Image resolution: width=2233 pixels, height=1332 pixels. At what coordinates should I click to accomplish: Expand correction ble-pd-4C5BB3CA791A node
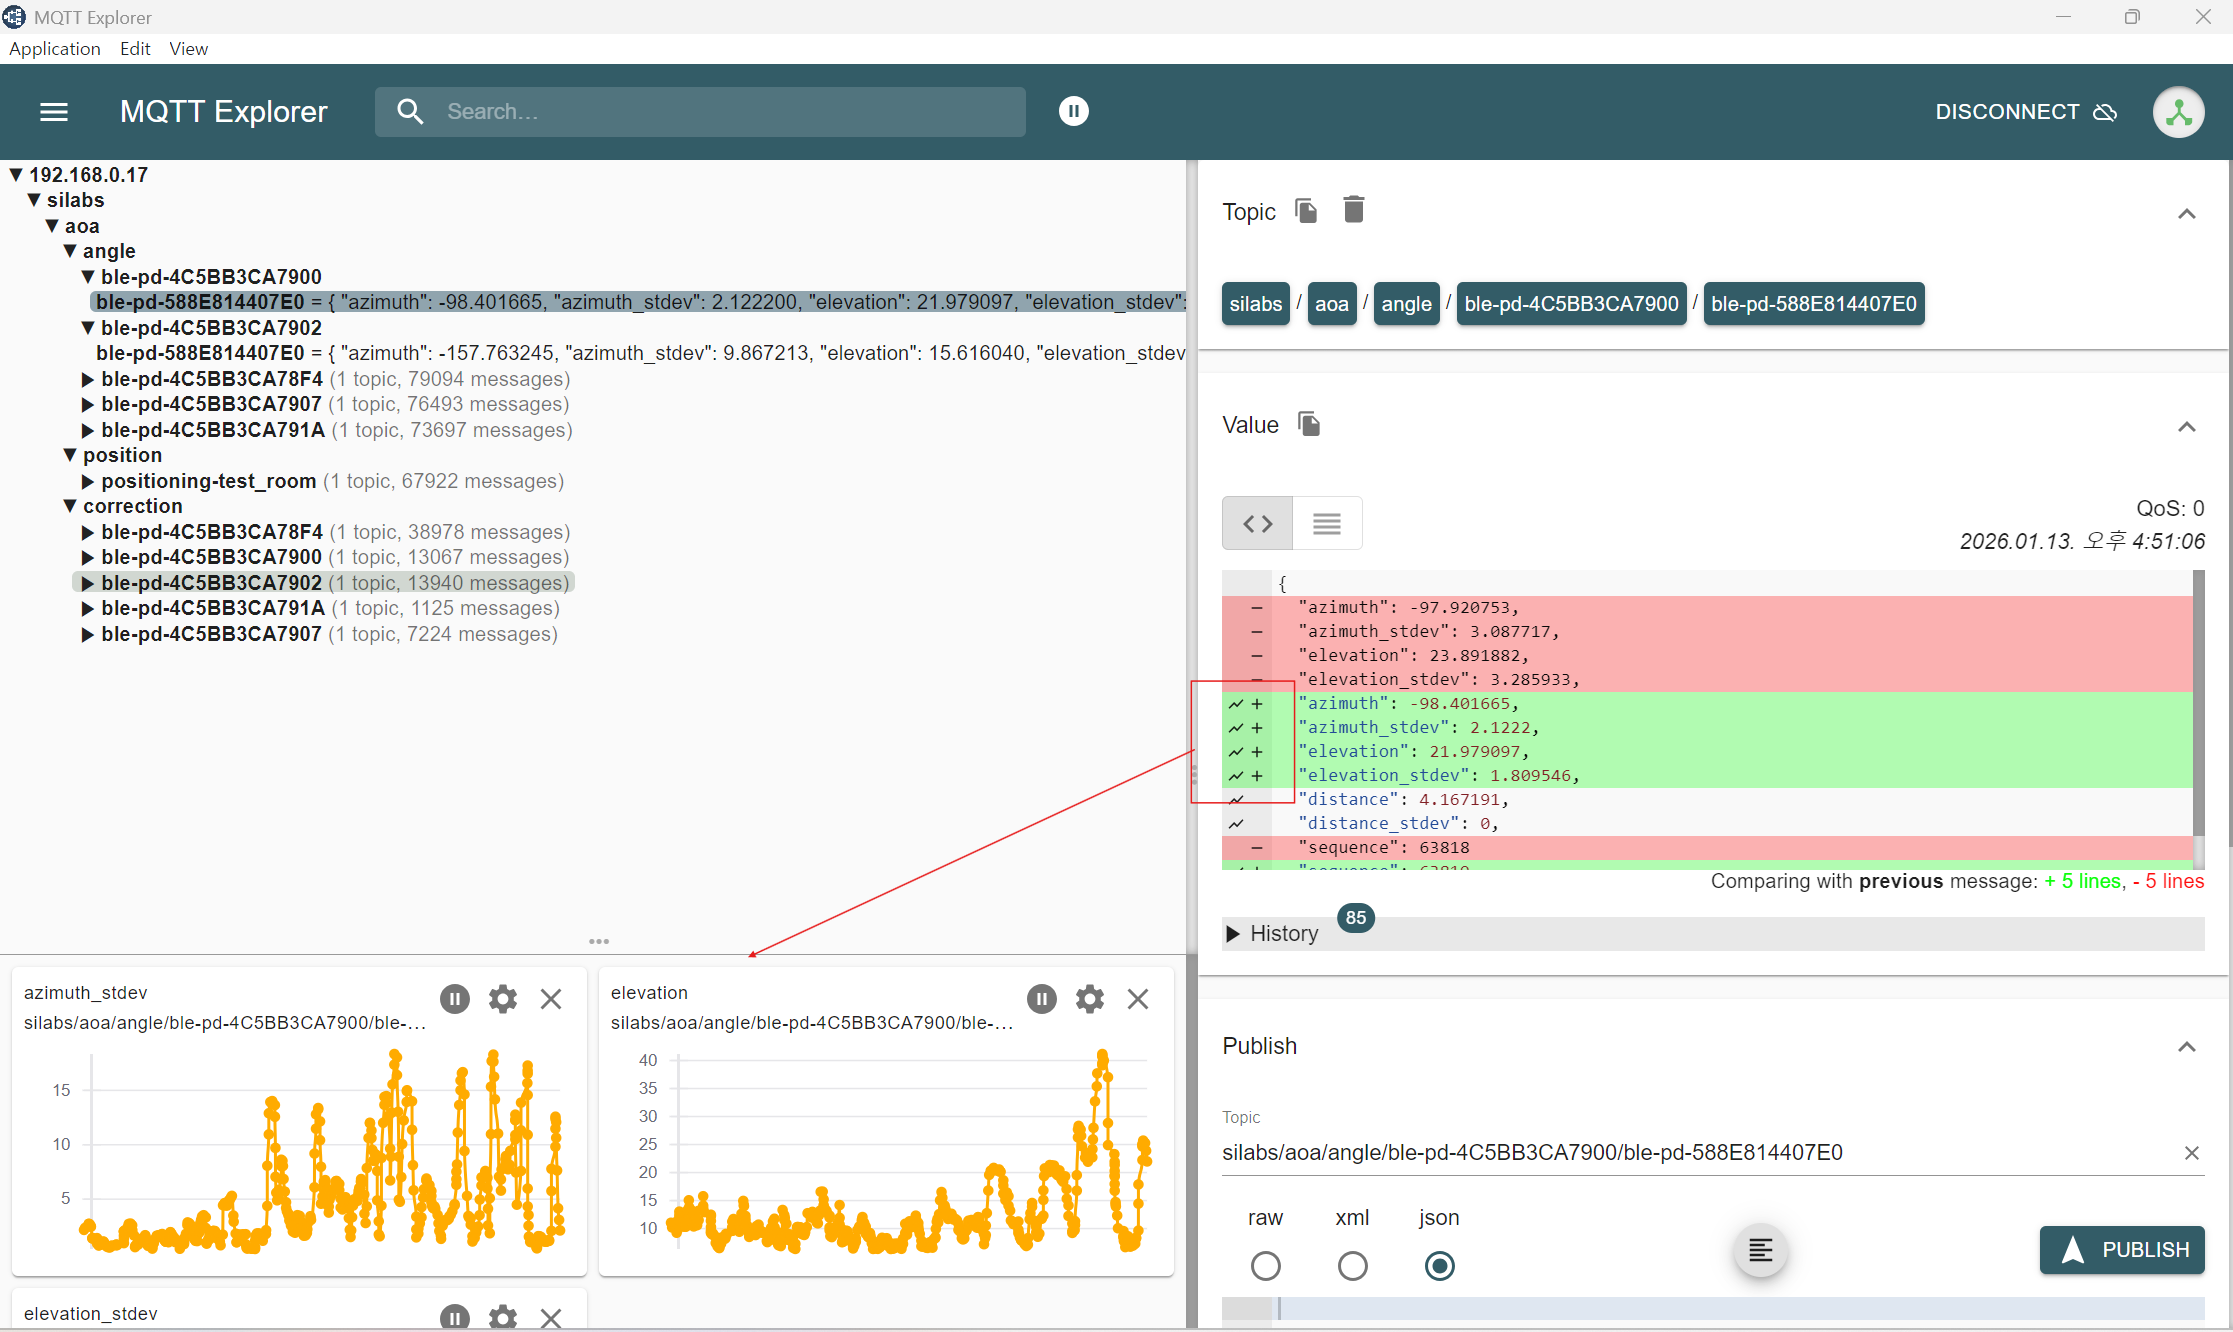(88, 608)
